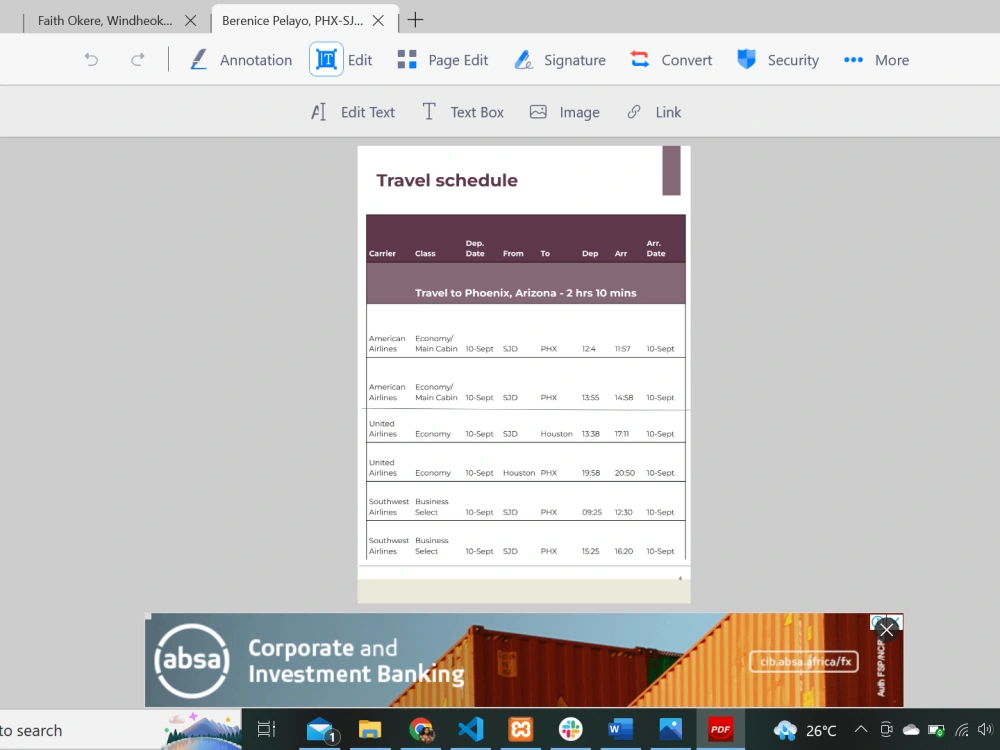Undo the last action
1000x750 pixels.
coord(91,60)
